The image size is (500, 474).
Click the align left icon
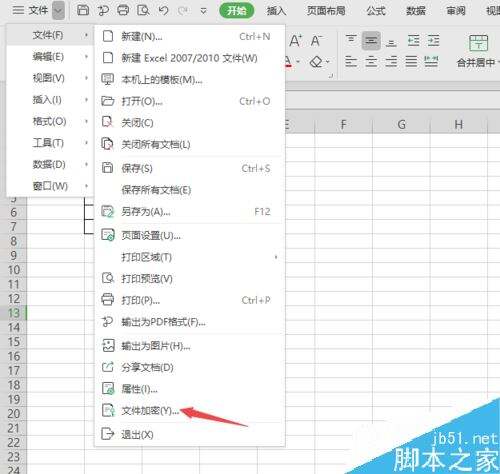(x=351, y=61)
